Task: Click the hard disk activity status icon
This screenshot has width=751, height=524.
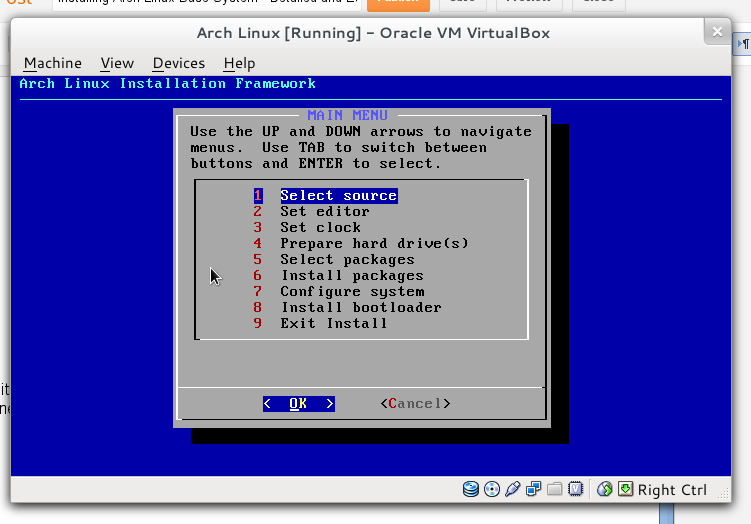Action: pos(471,489)
